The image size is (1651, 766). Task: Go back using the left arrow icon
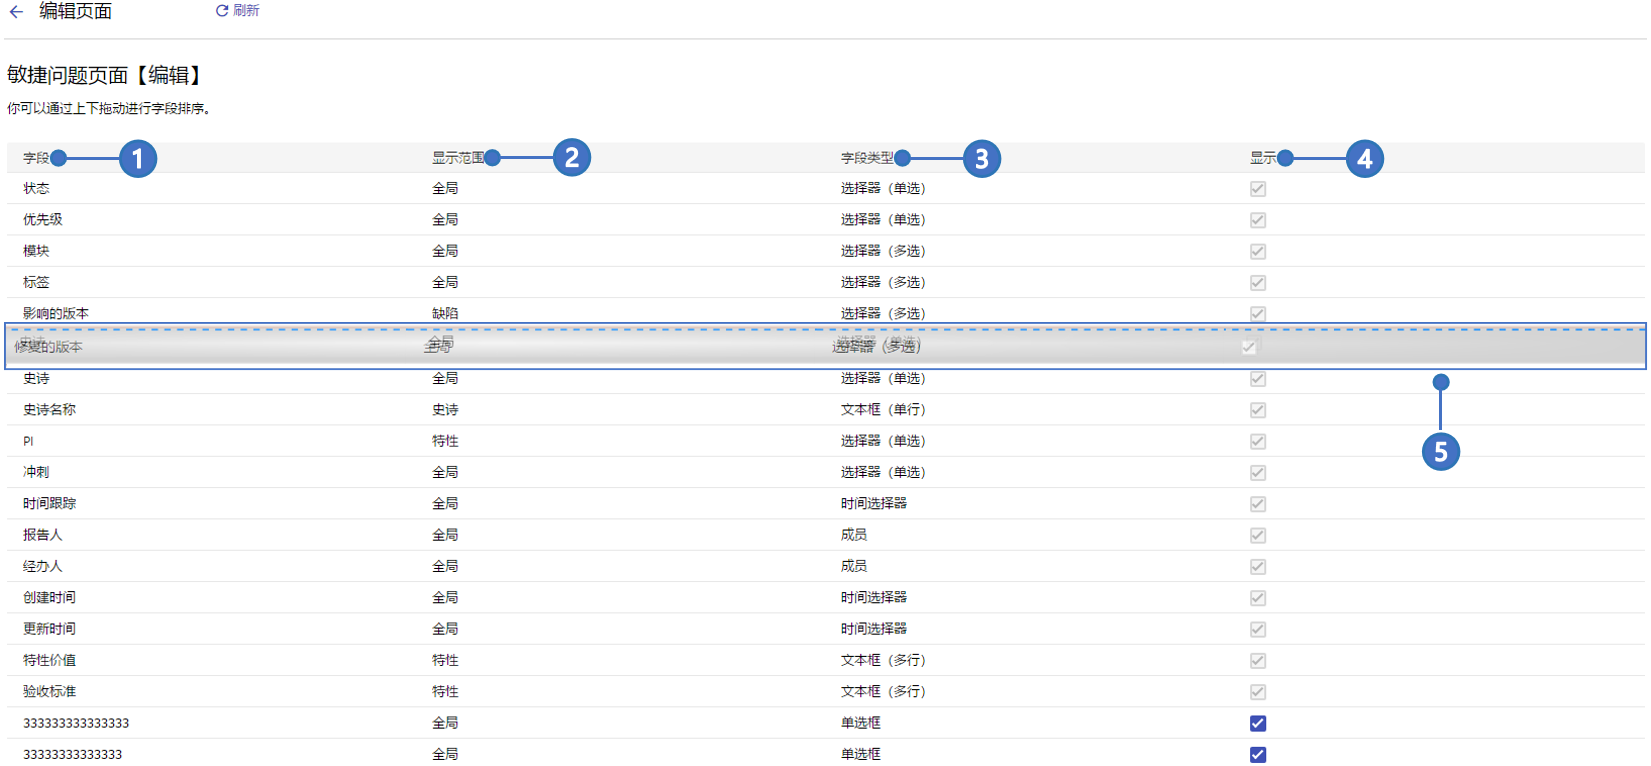click(x=16, y=12)
